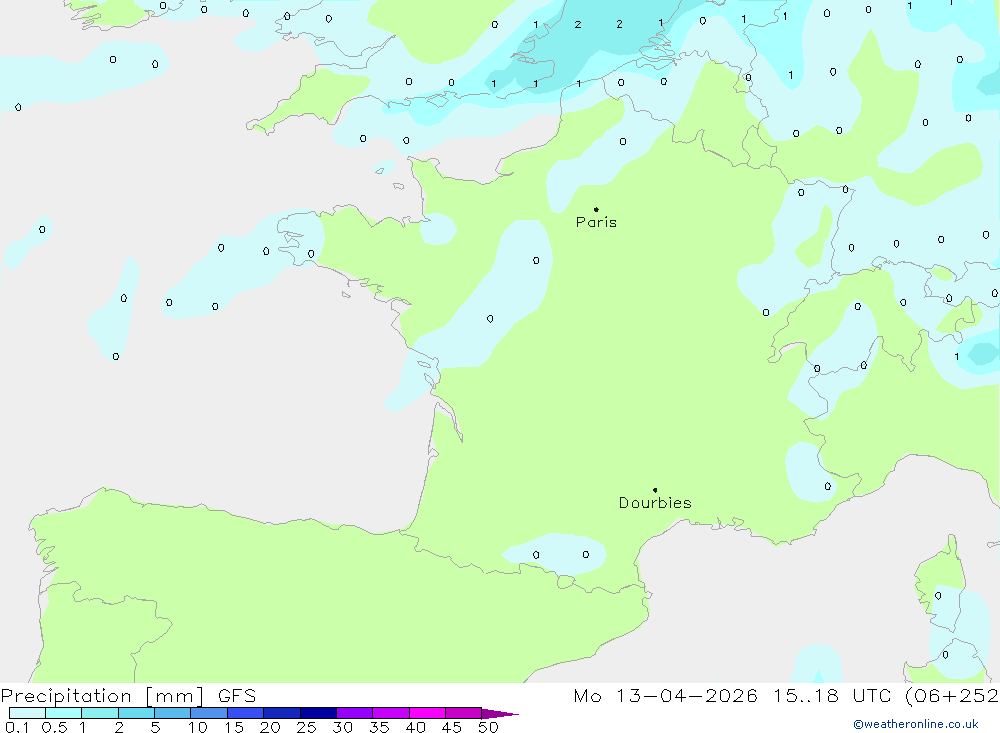This screenshot has width=1000, height=733.
Task: Select the 5 mm blue legend swatch
Action: (x=173, y=713)
